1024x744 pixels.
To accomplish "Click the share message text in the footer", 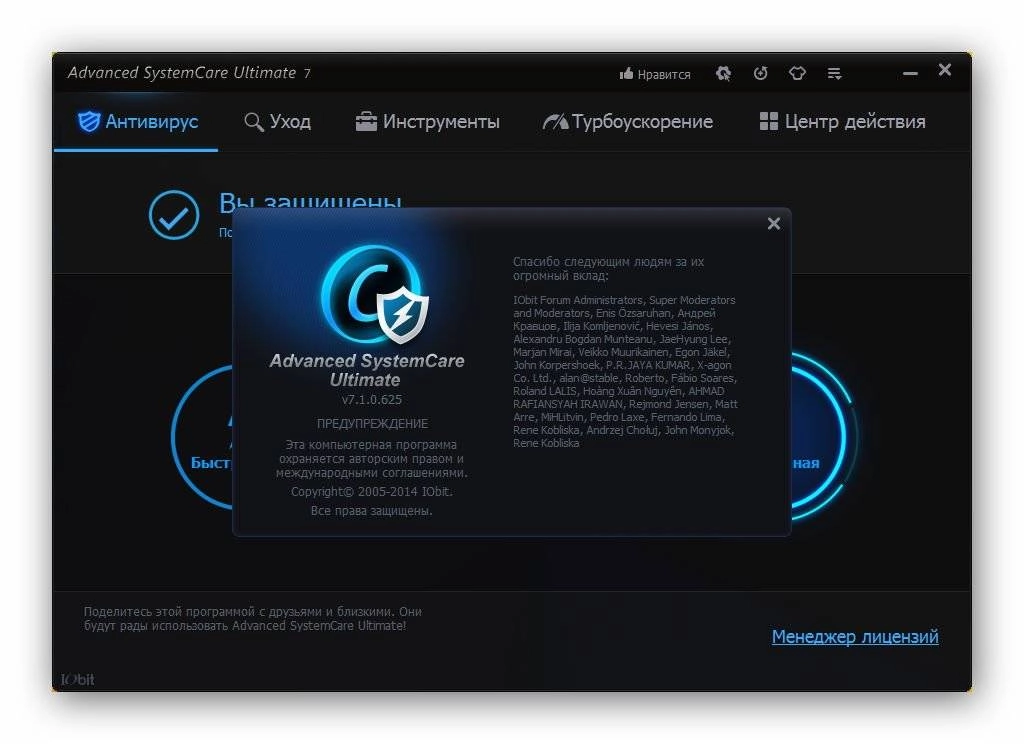I will tap(253, 619).
